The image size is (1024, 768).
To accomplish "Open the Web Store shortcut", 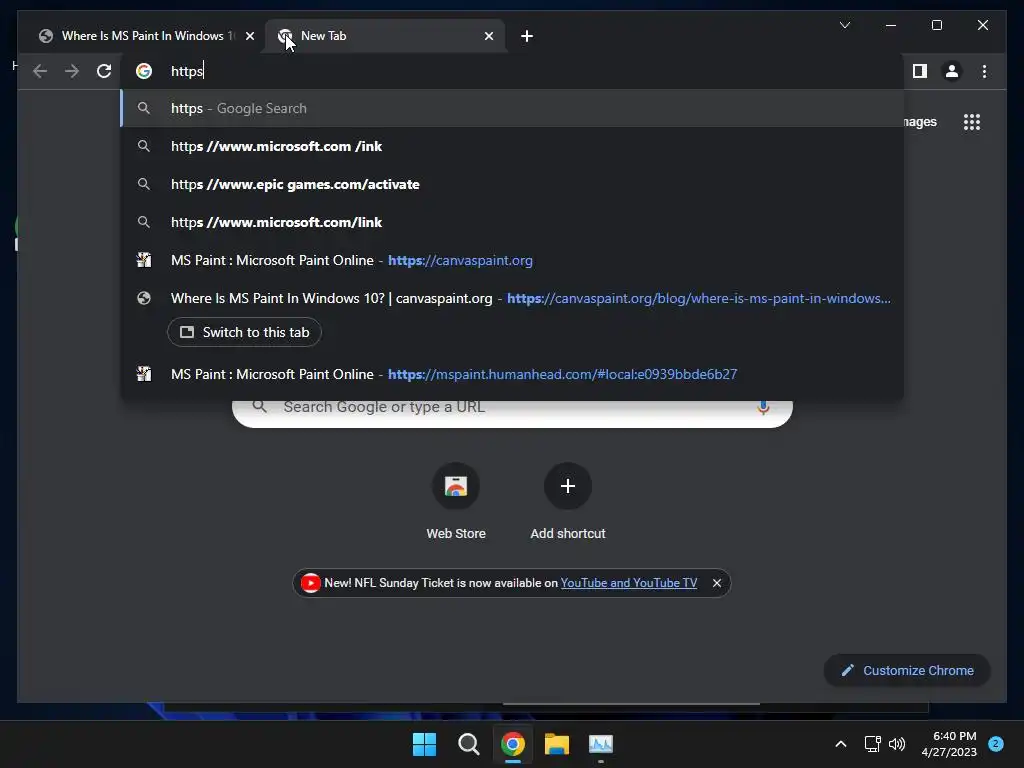I will tap(456, 502).
